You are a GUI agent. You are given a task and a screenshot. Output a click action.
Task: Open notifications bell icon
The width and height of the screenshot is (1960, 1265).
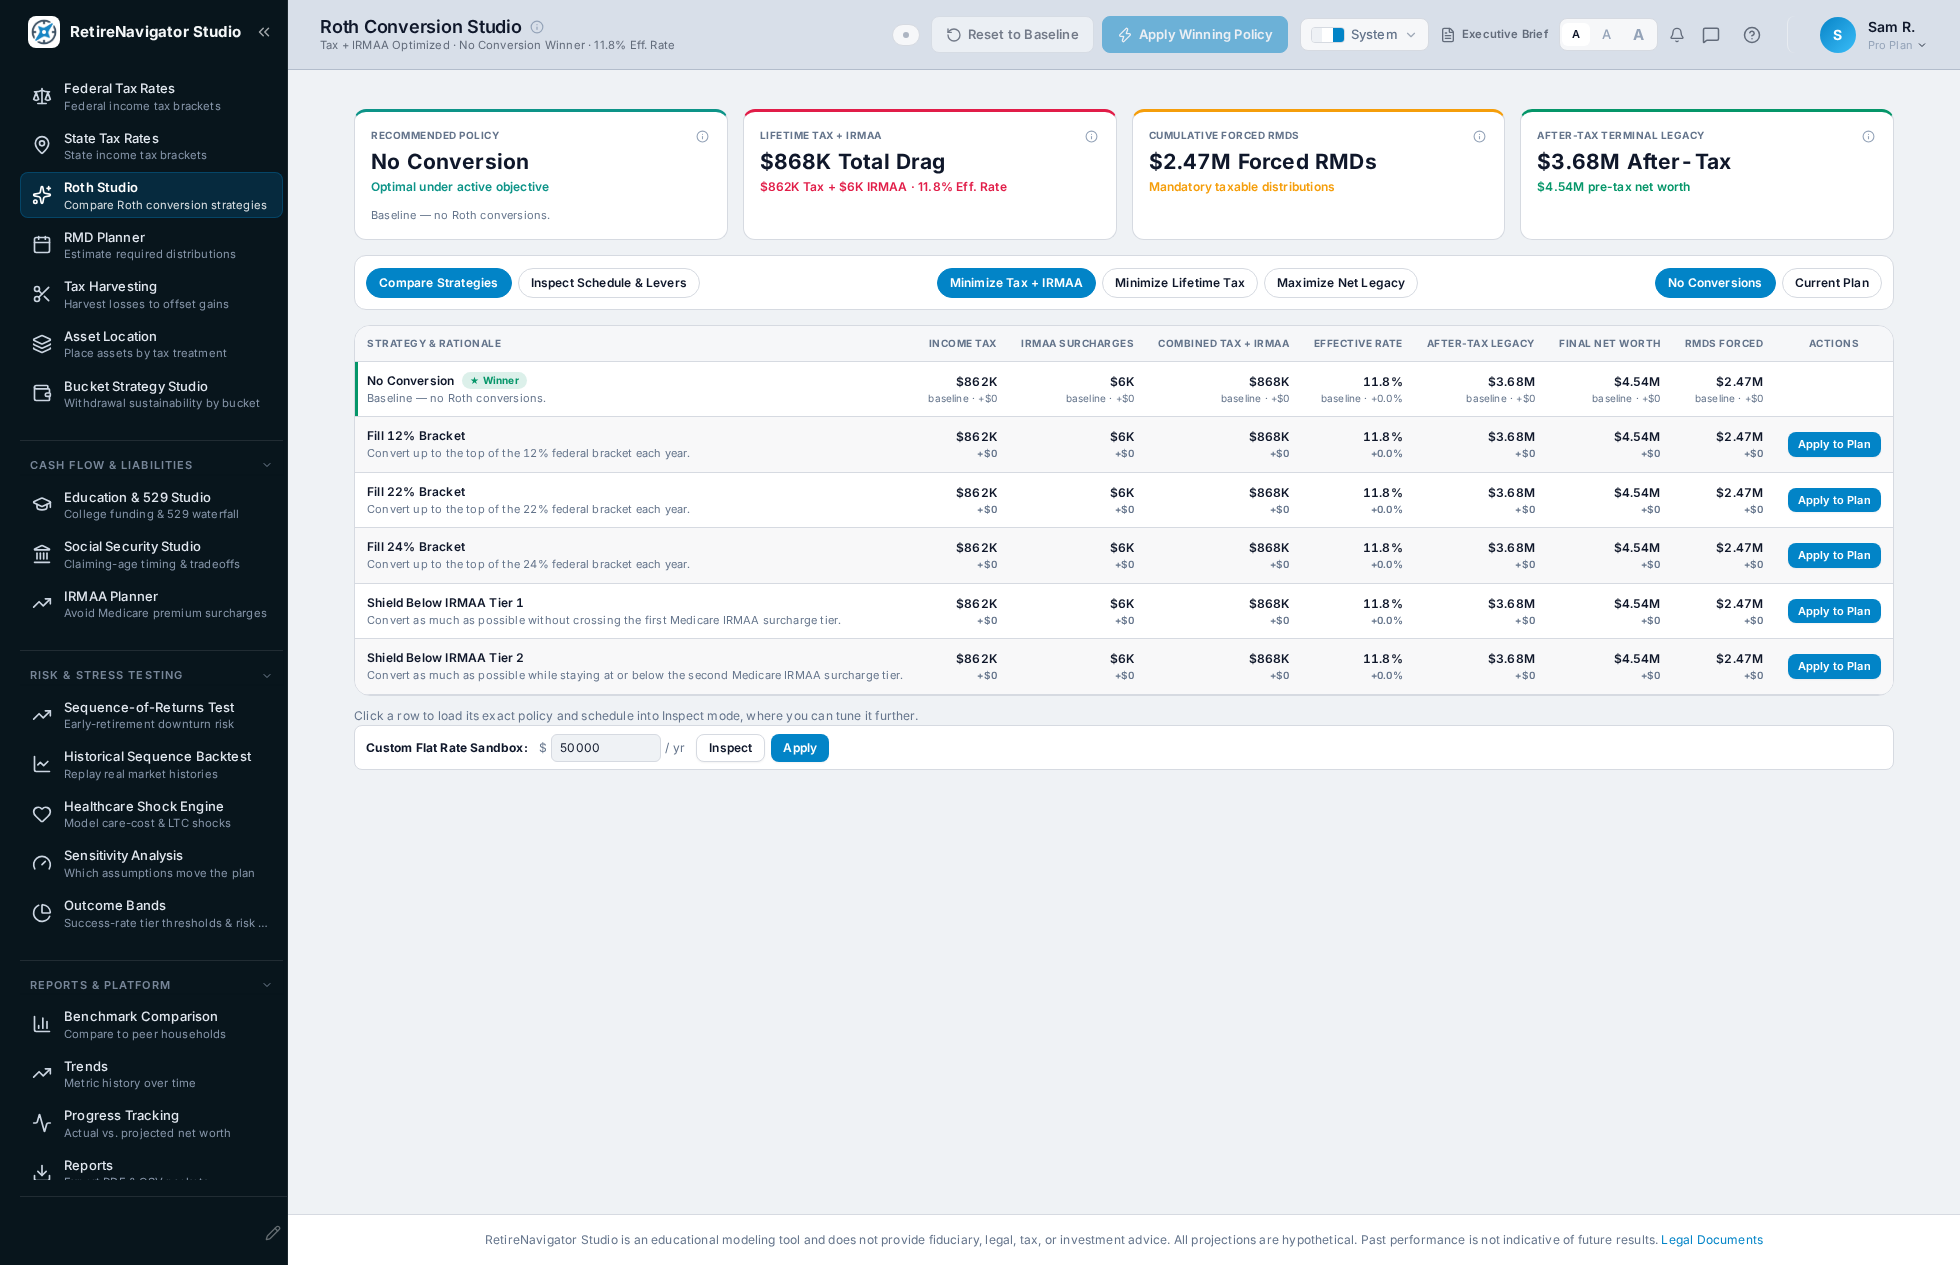[1677, 35]
